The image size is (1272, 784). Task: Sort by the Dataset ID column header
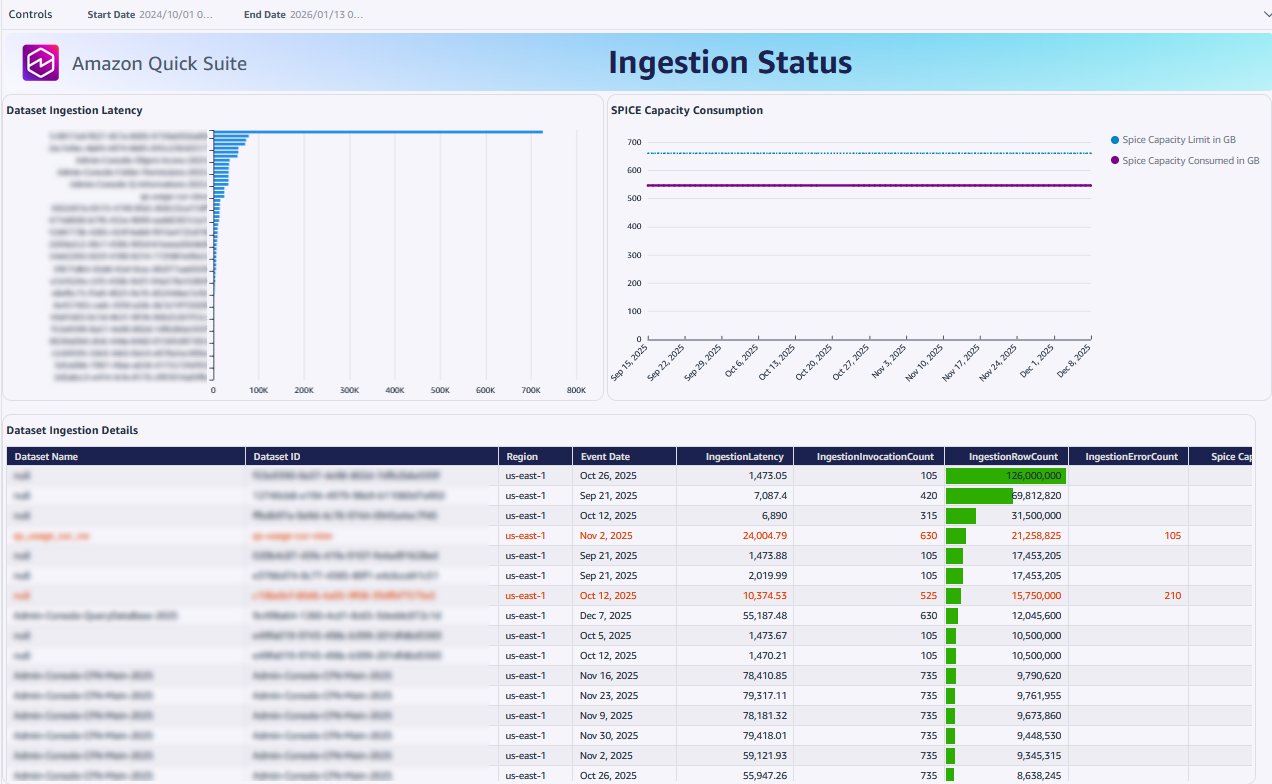tap(281, 456)
